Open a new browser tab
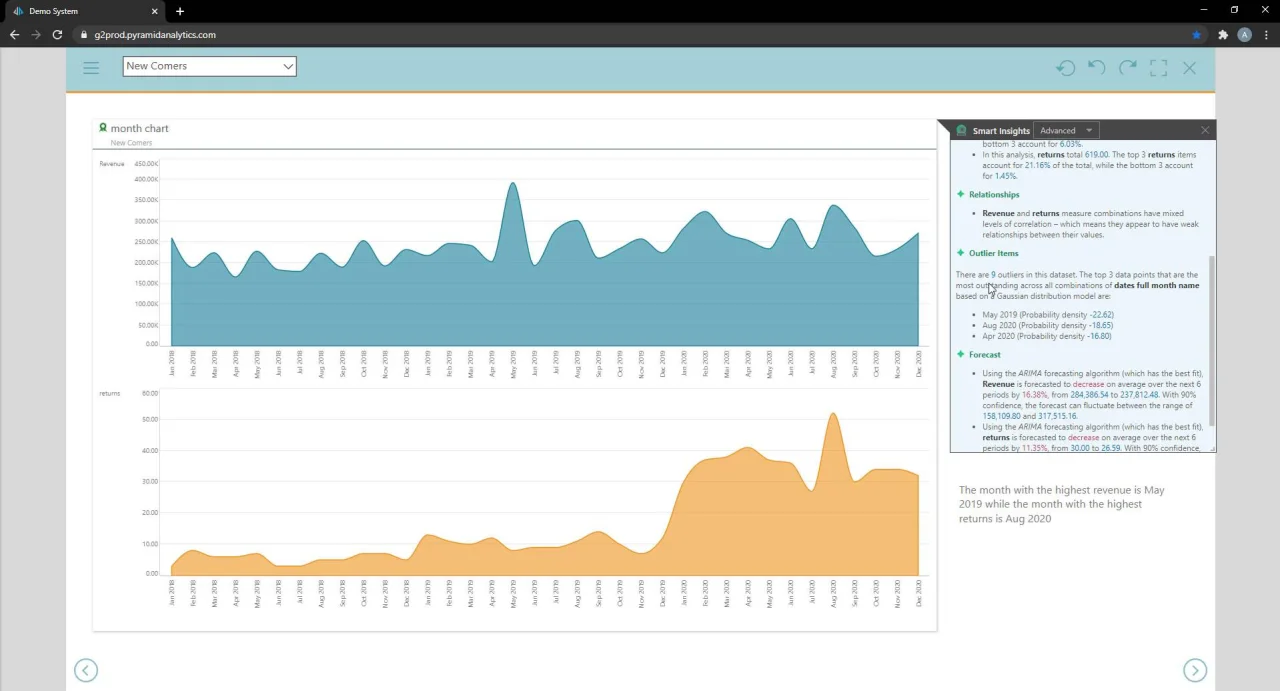This screenshot has height=691, width=1280. 180,11
